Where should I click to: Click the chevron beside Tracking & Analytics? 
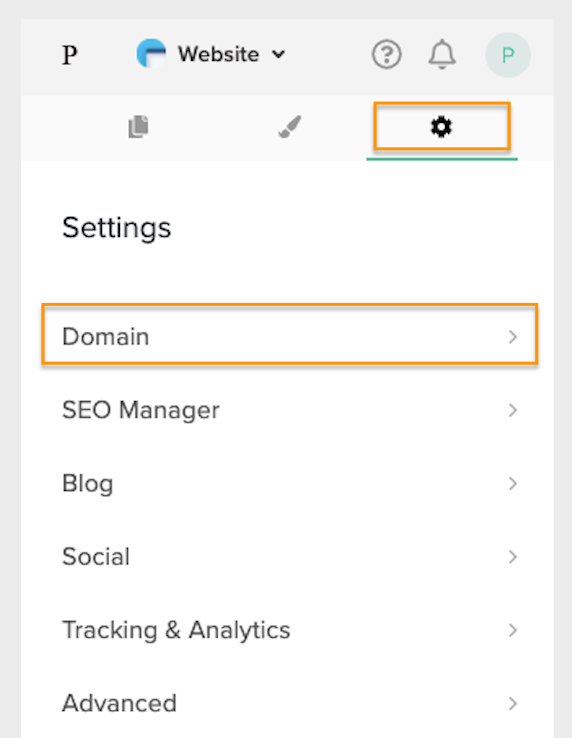[x=513, y=630]
